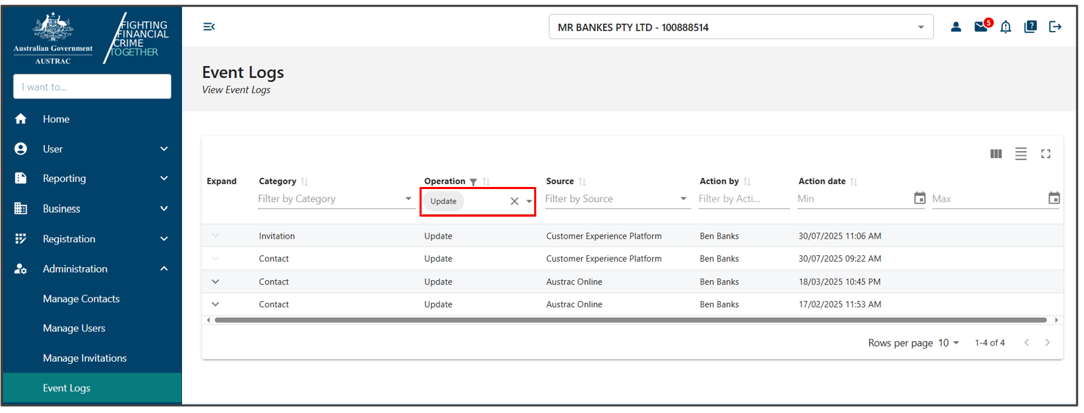
Task: Sort by the Operation column arrows icon
Action: click(486, 182)
